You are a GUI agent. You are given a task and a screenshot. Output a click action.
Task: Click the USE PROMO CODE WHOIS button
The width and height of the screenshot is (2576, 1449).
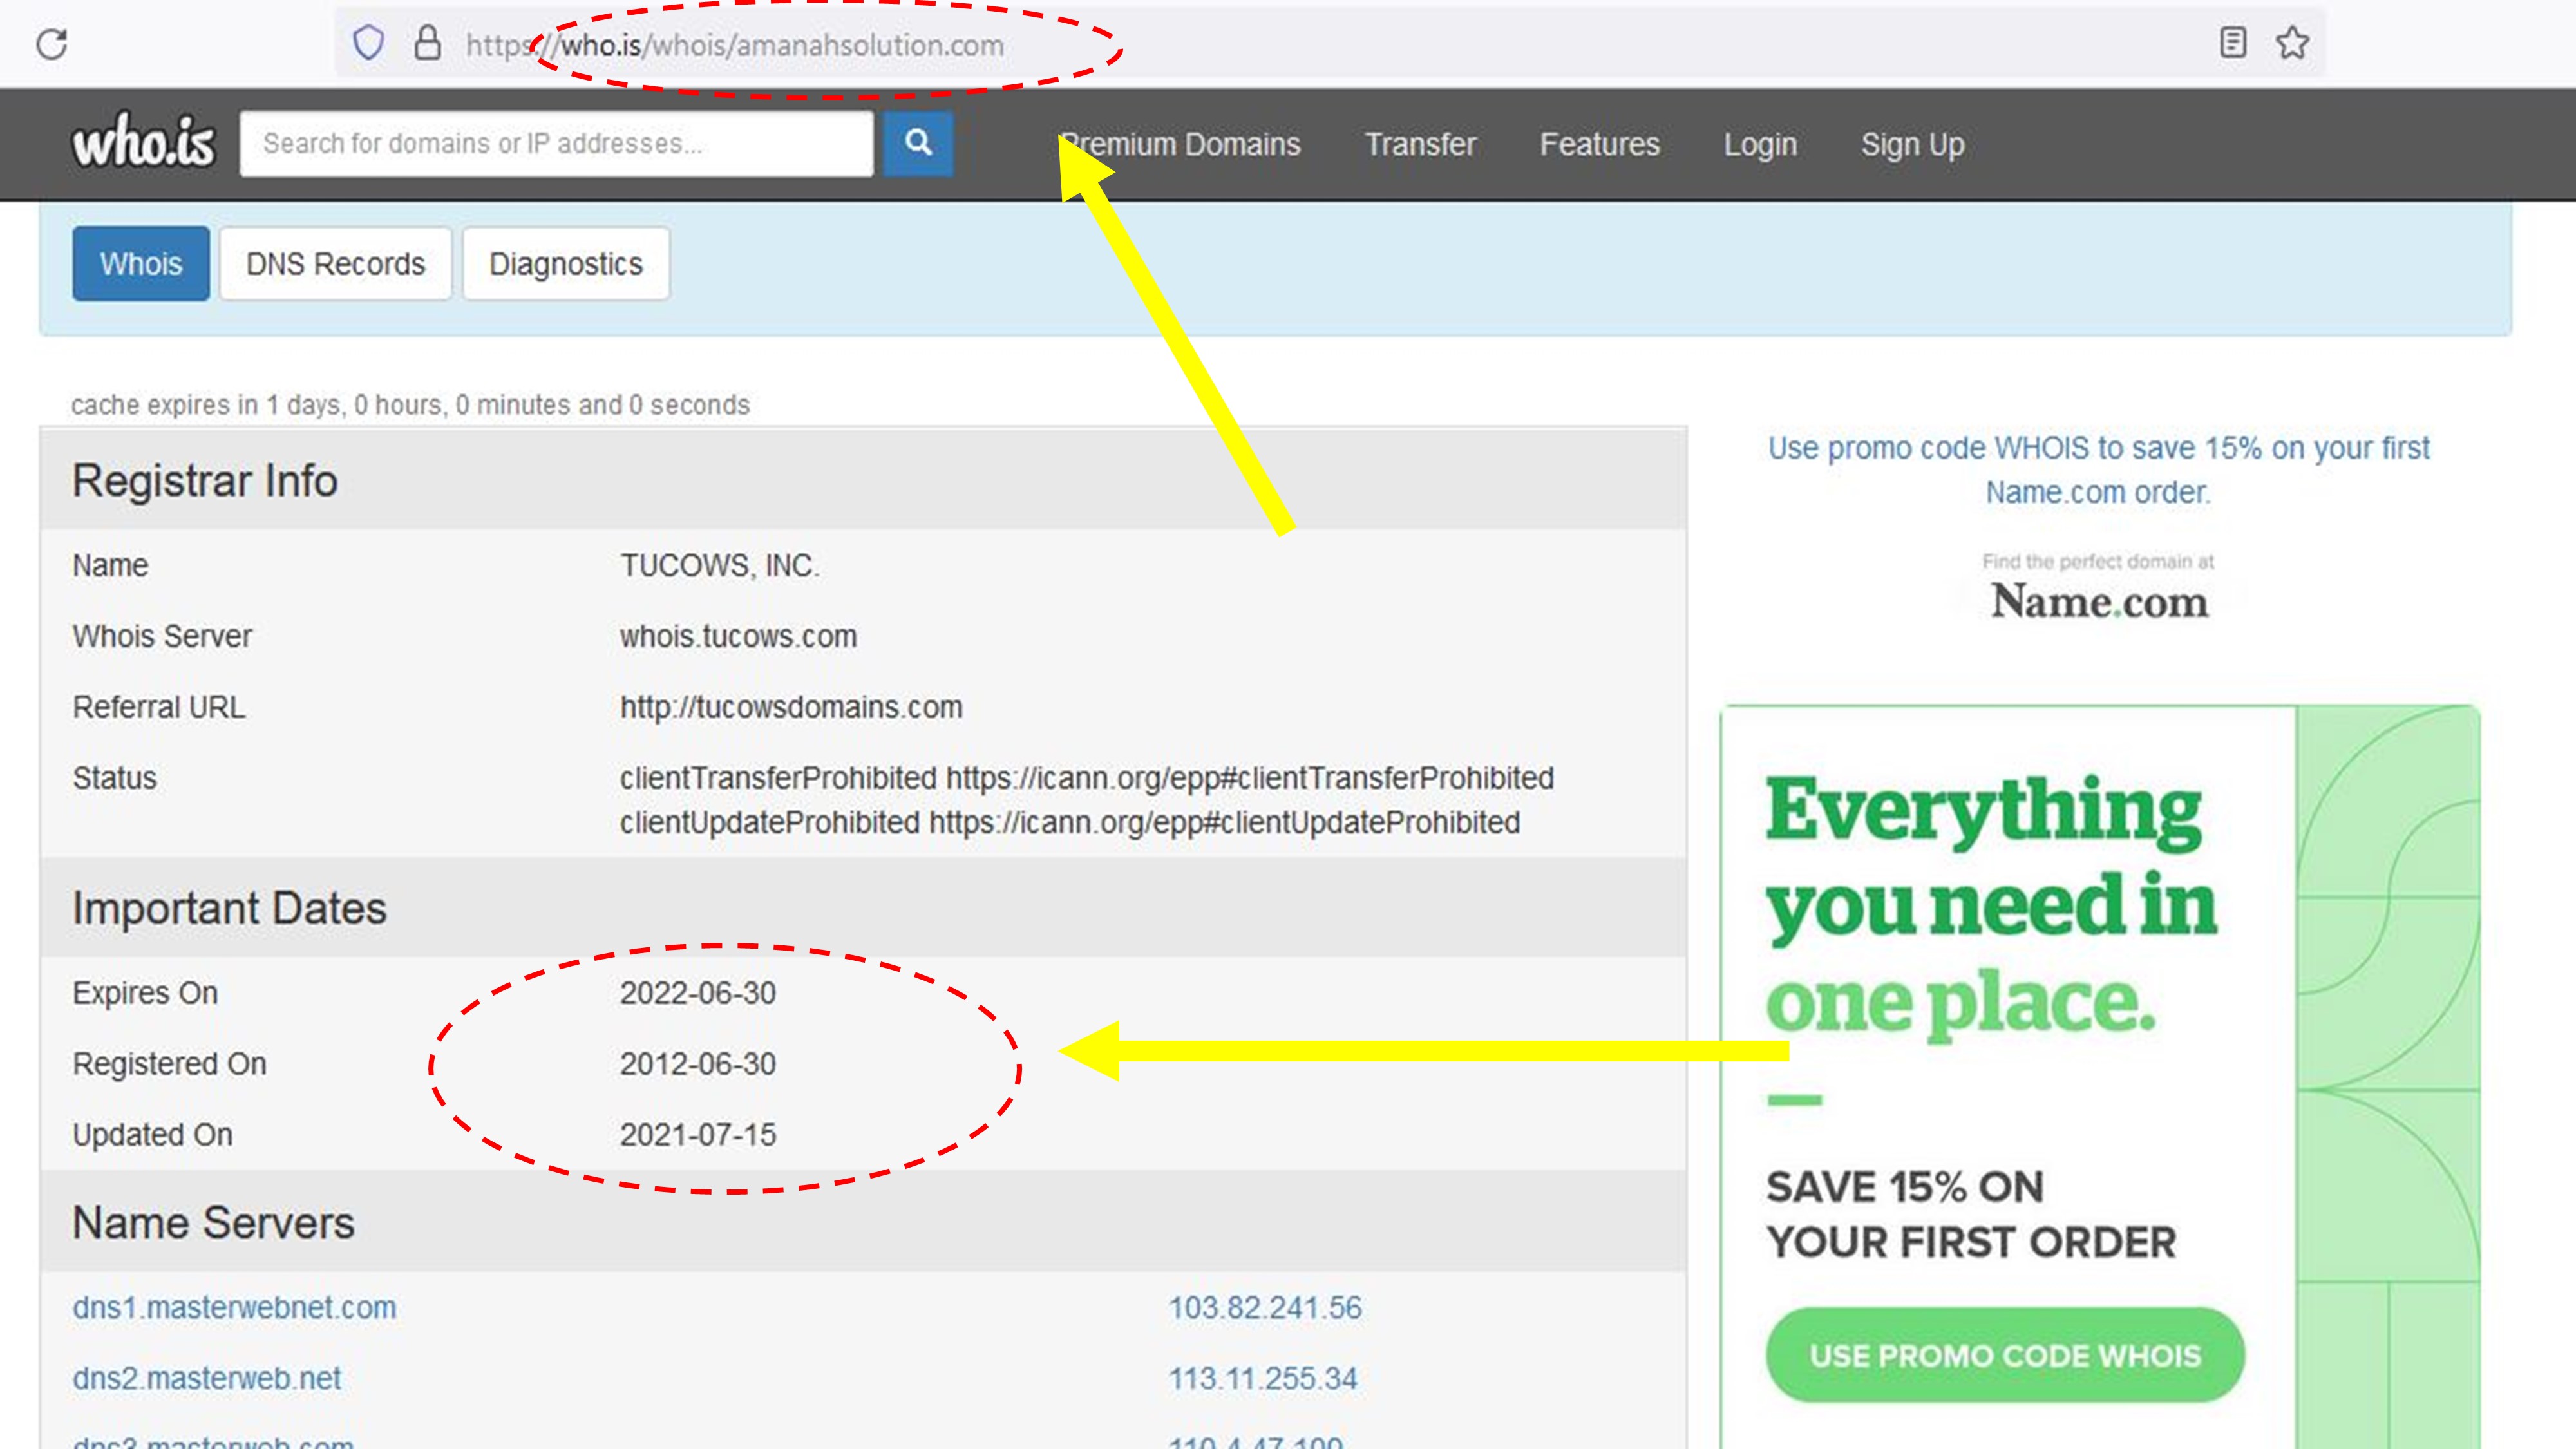pos(2005,1355)
